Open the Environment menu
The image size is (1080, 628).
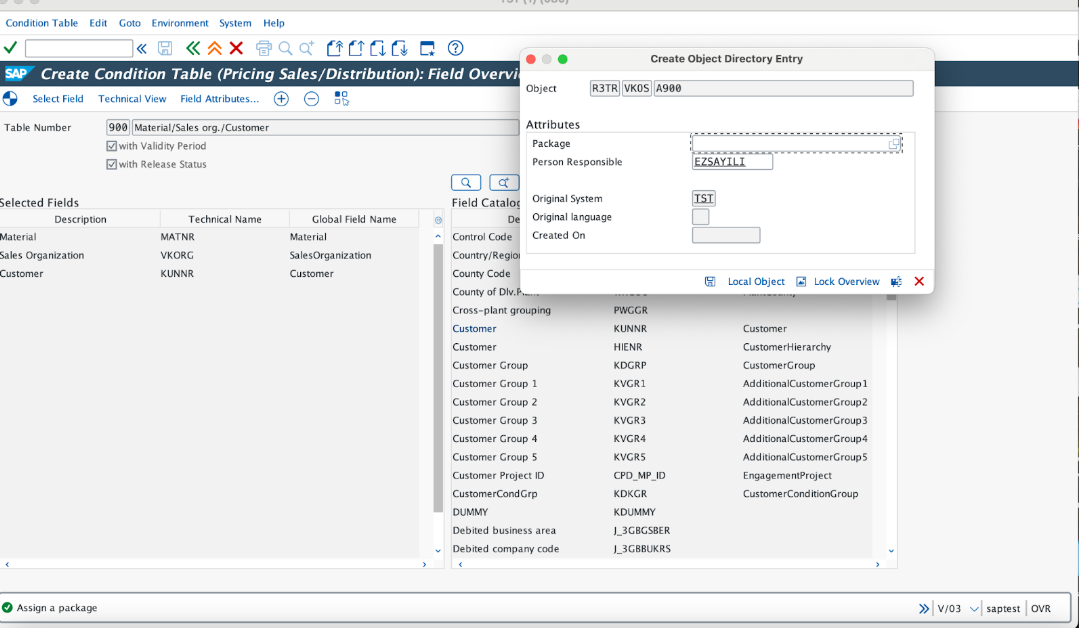pyautogui.click(x=180, y=23)
